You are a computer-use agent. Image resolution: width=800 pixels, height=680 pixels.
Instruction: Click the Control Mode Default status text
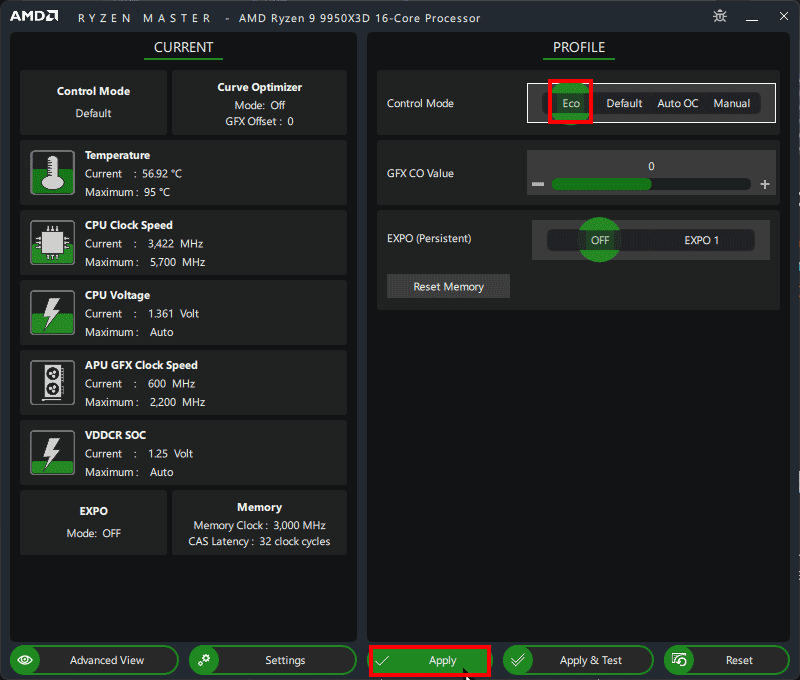click(93, 113)
